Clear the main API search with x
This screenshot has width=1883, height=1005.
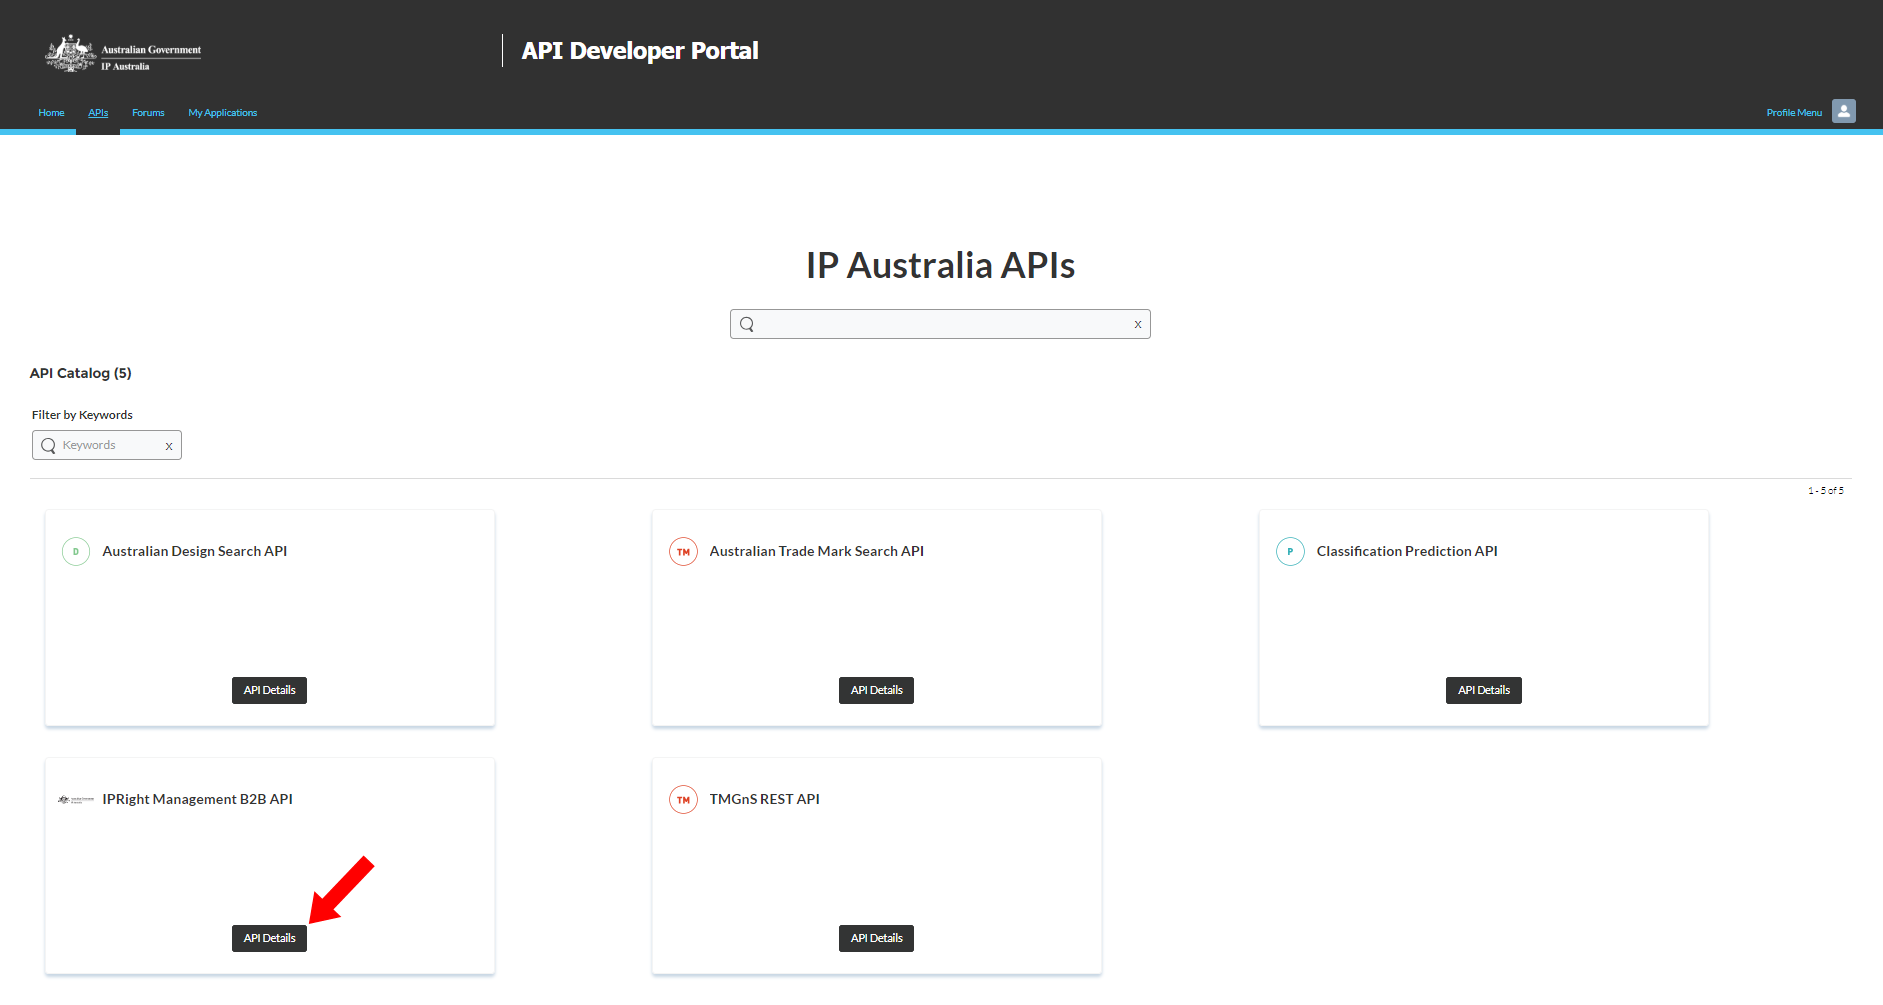tap(1137, 325)
